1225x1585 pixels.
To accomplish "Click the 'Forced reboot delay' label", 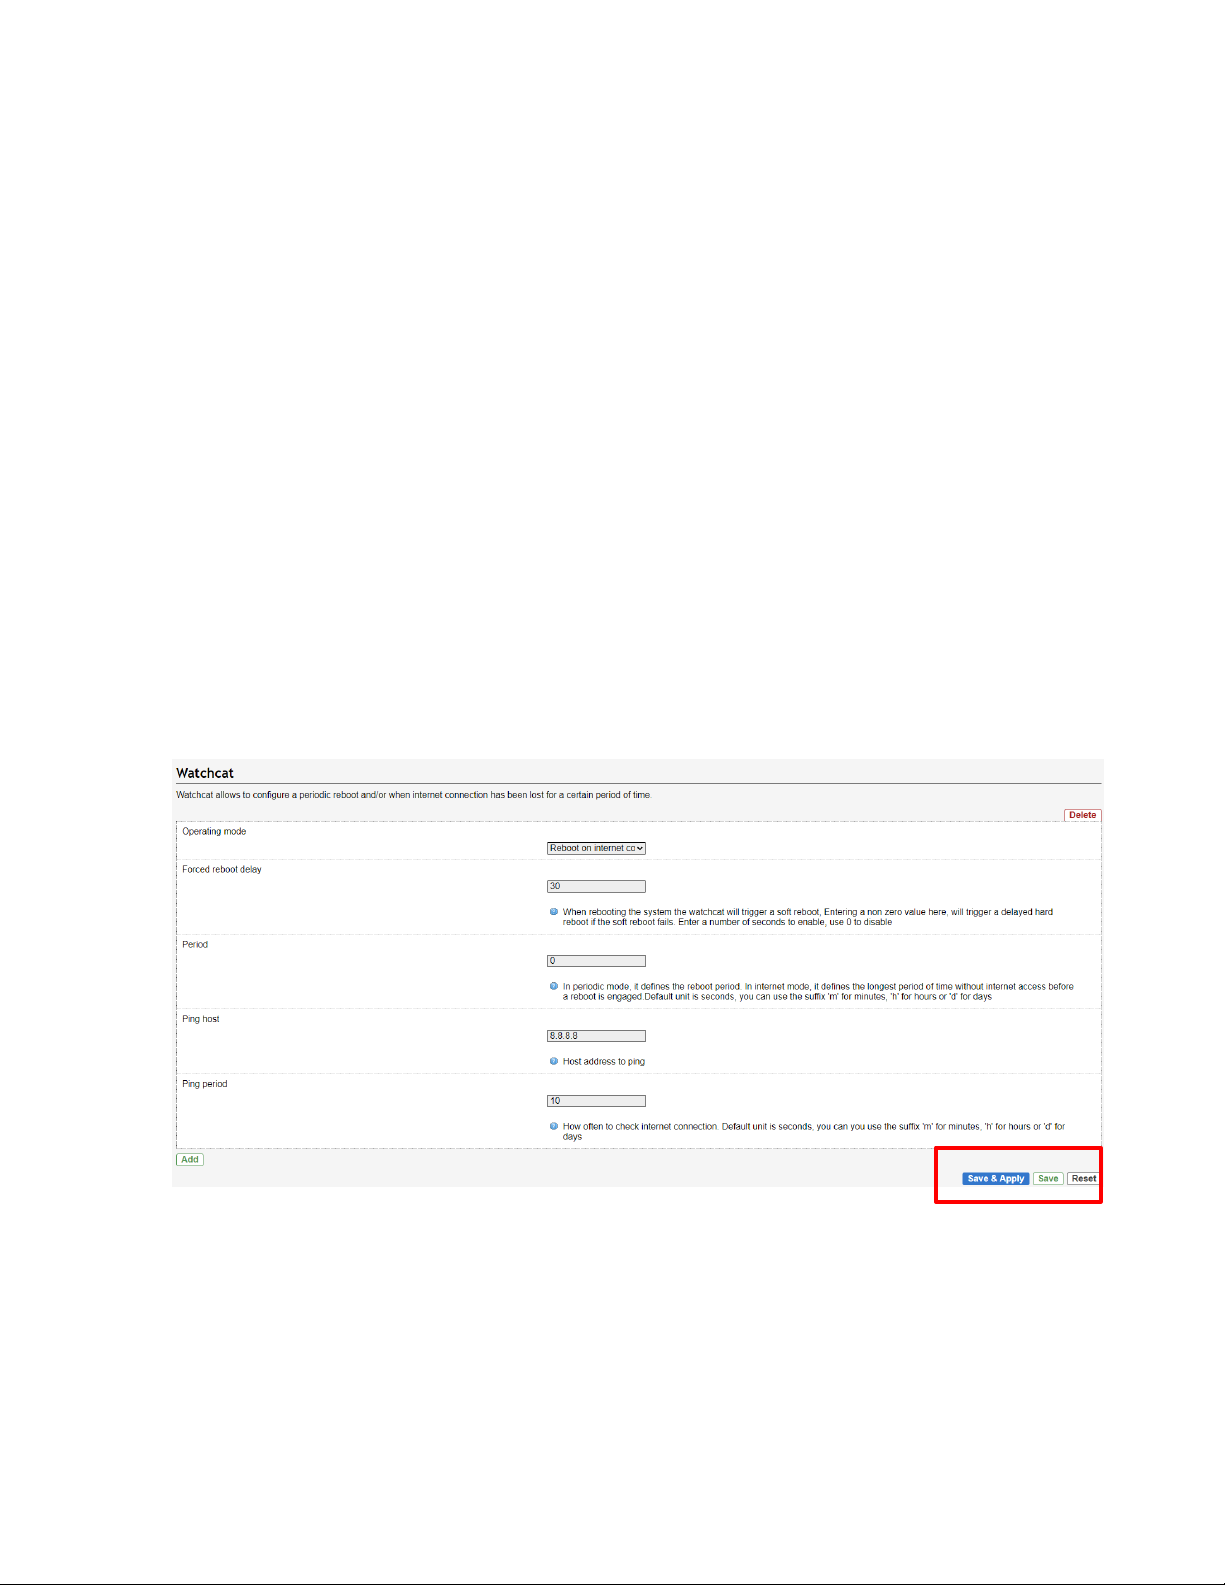I will coord(222,870).
